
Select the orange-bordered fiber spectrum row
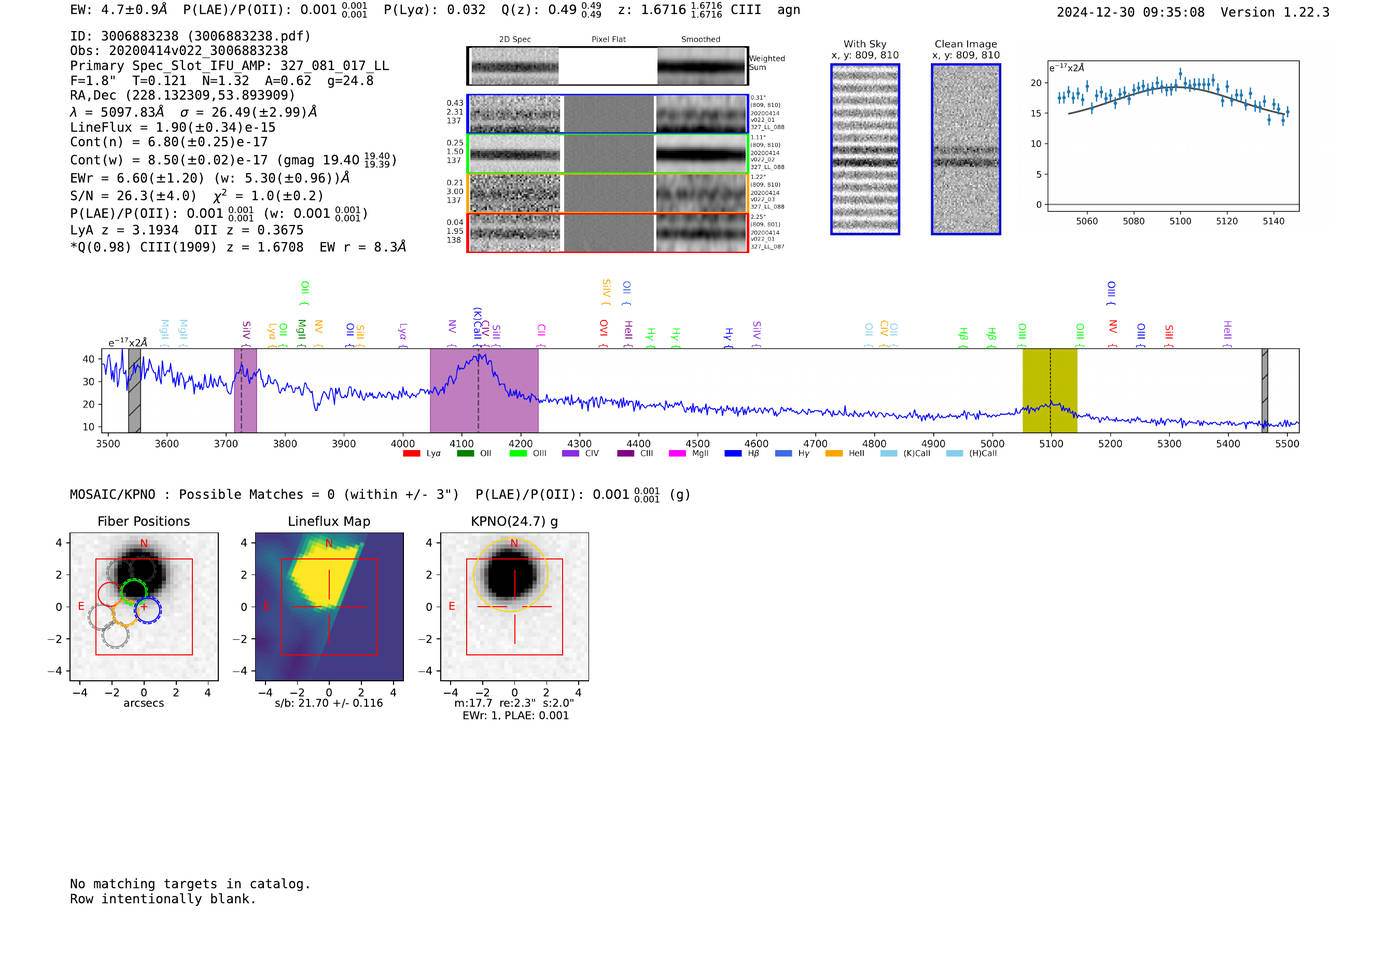(608, 193)
